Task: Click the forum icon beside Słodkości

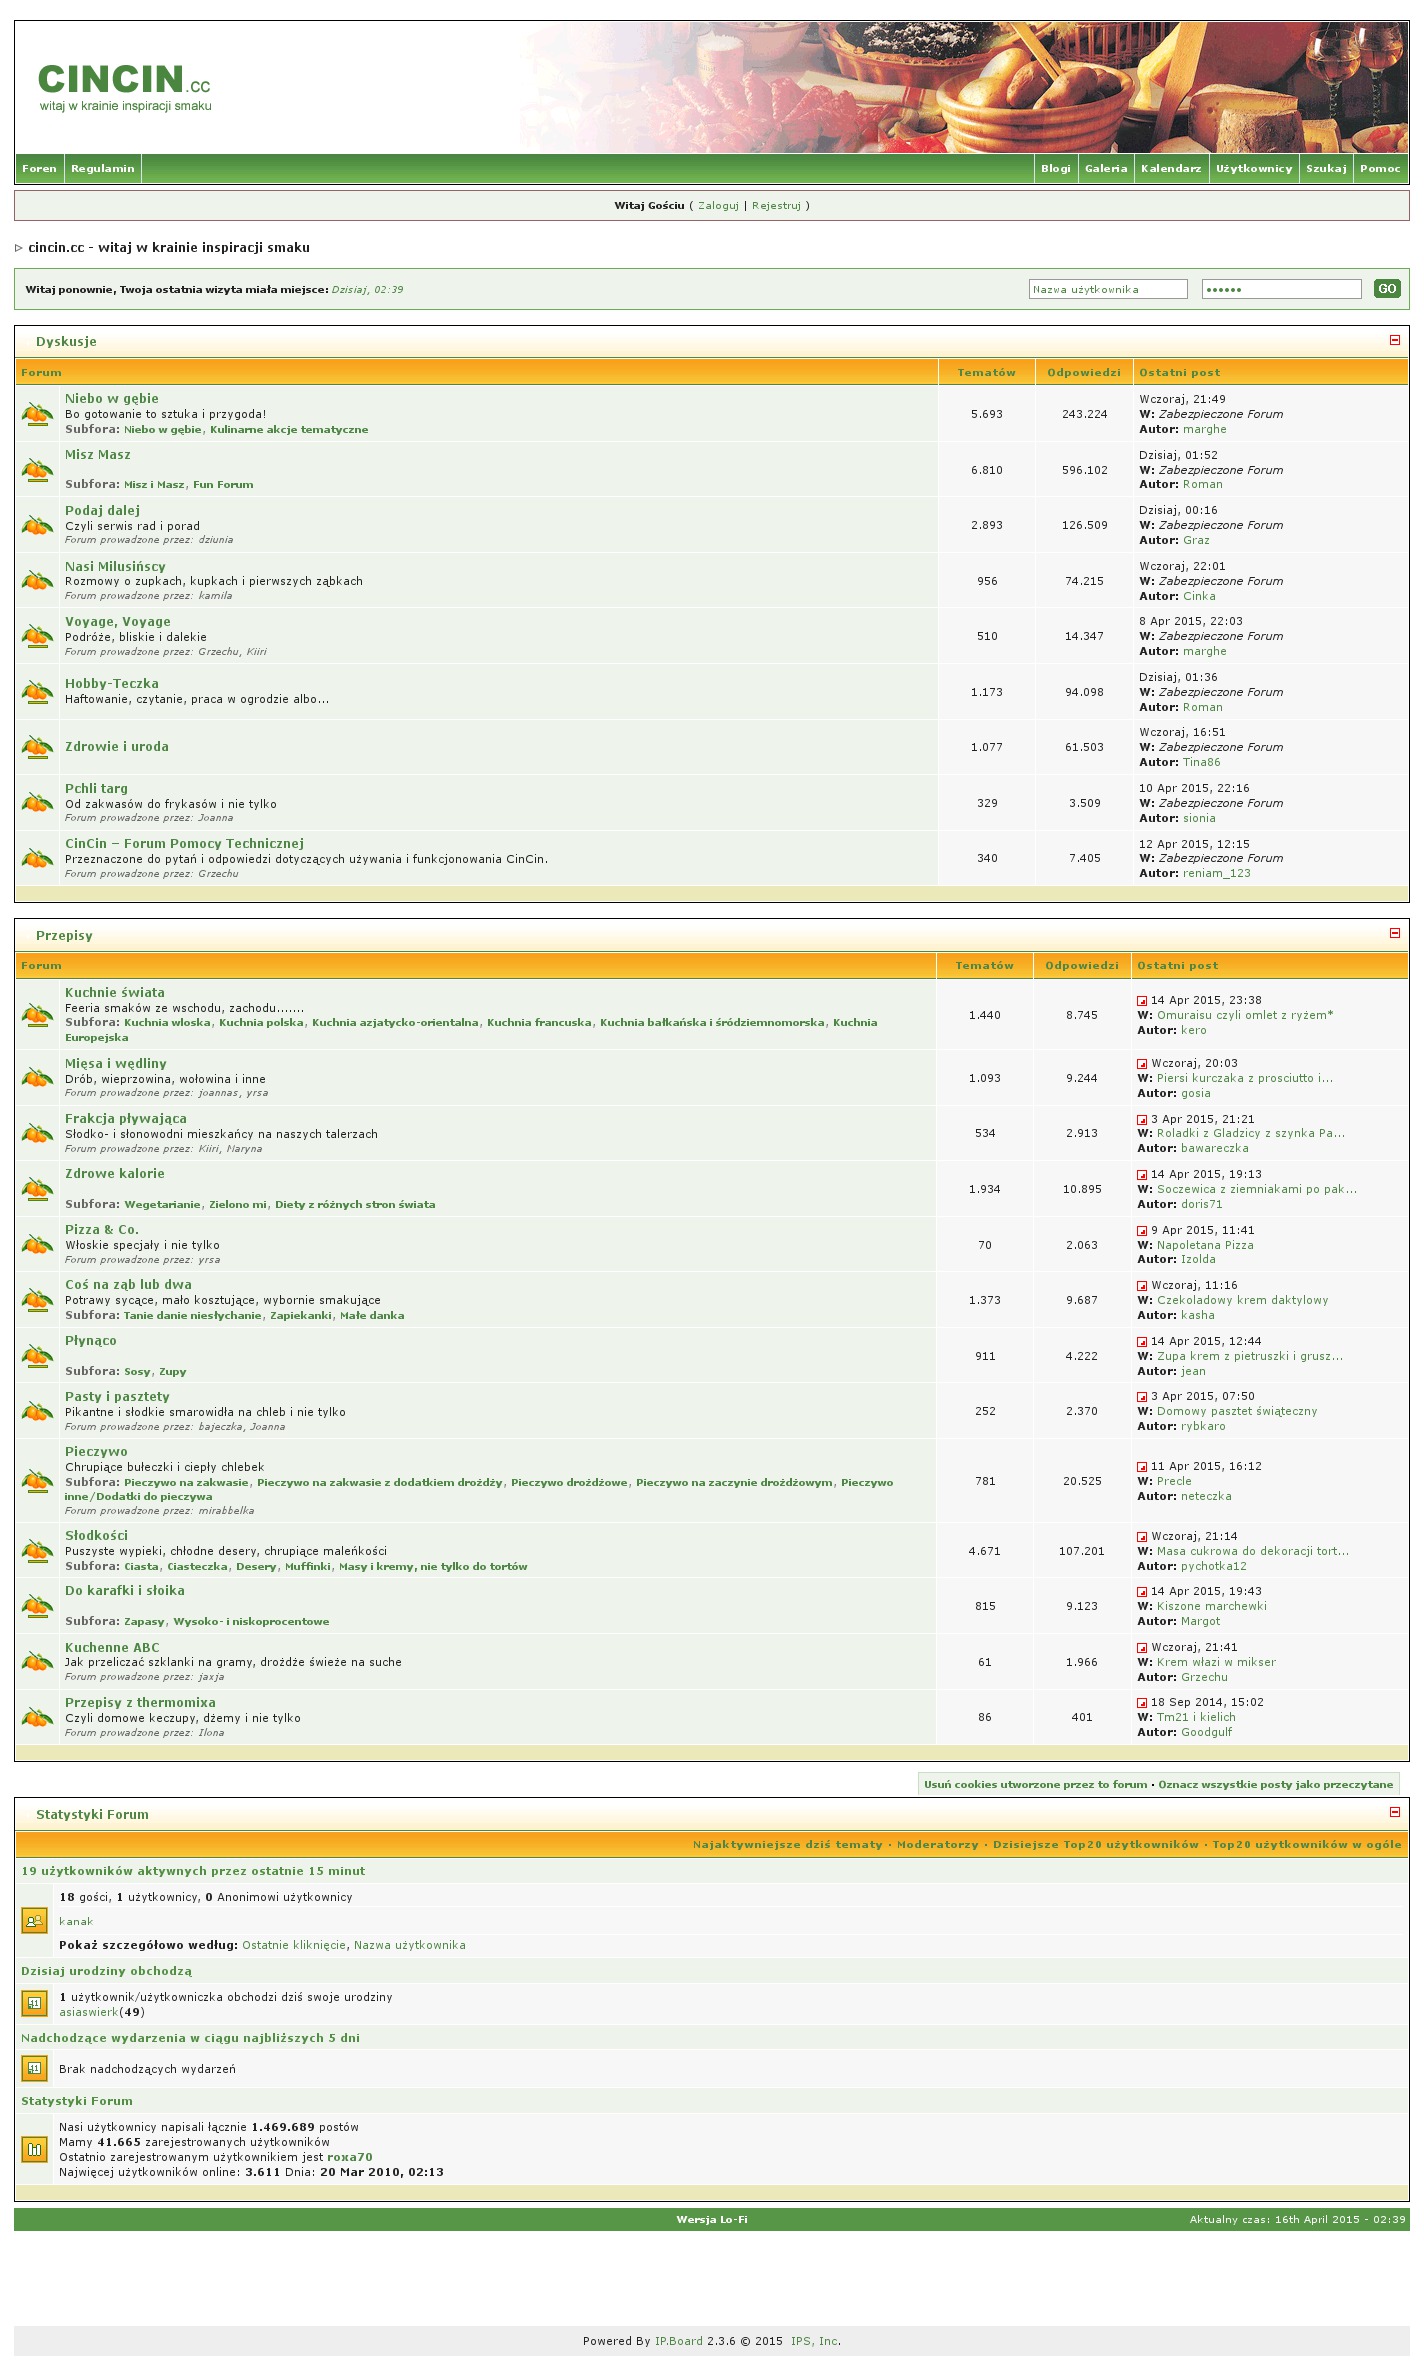Action: [37, 1552]
